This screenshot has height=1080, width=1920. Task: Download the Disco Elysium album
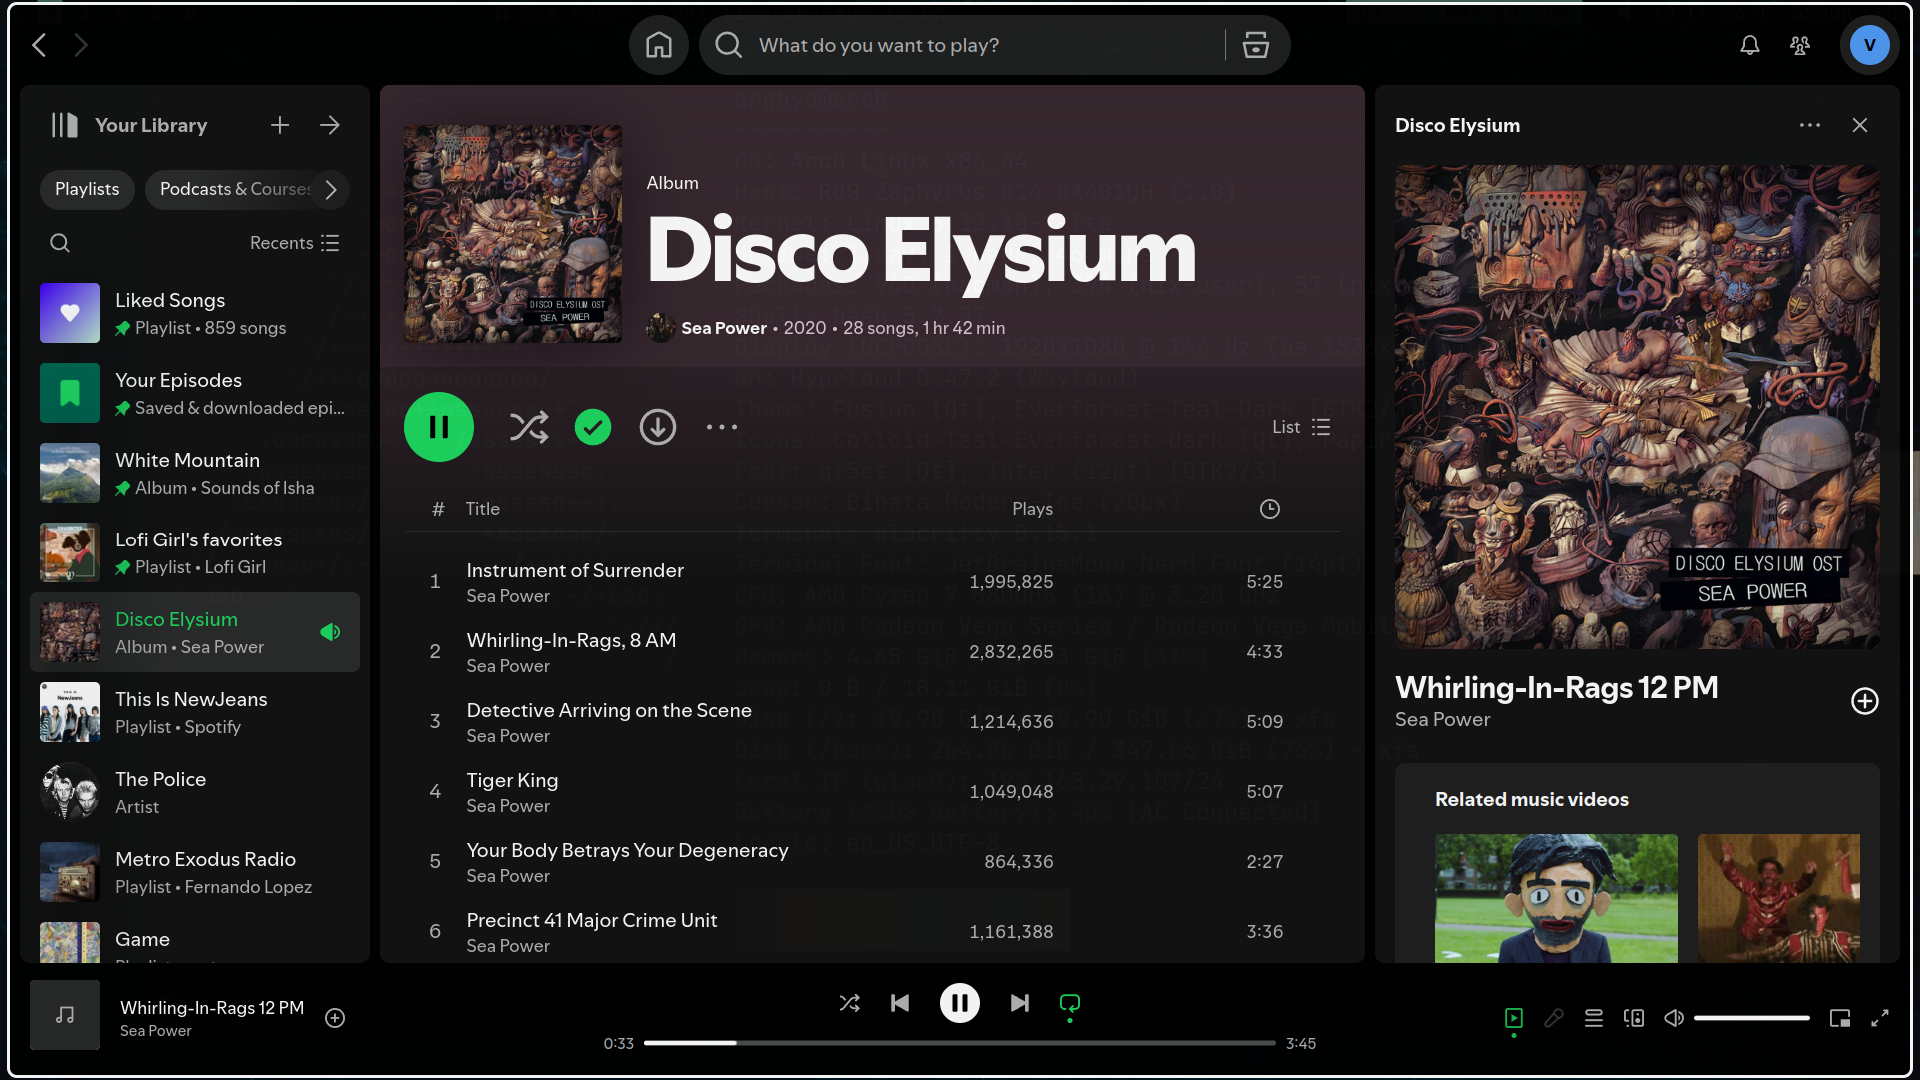tap(657, 427)
